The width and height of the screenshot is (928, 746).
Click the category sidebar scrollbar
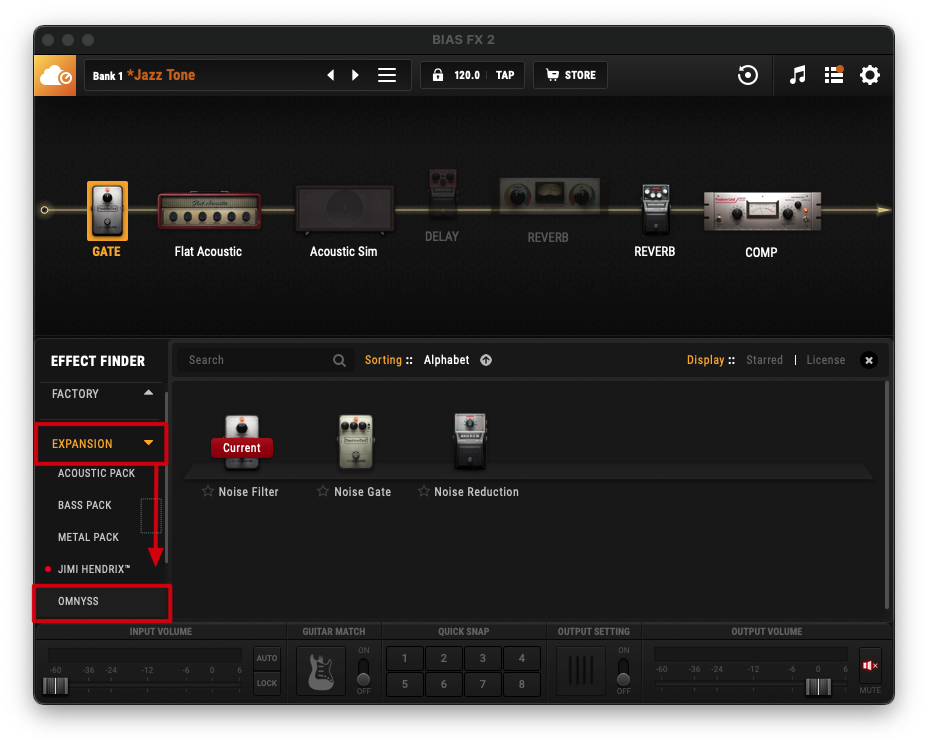(166, 477)
